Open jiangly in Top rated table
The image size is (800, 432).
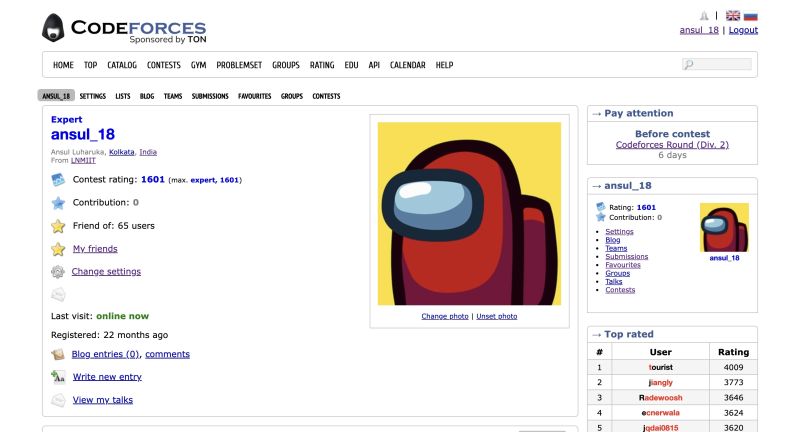[x=661, y=383]
